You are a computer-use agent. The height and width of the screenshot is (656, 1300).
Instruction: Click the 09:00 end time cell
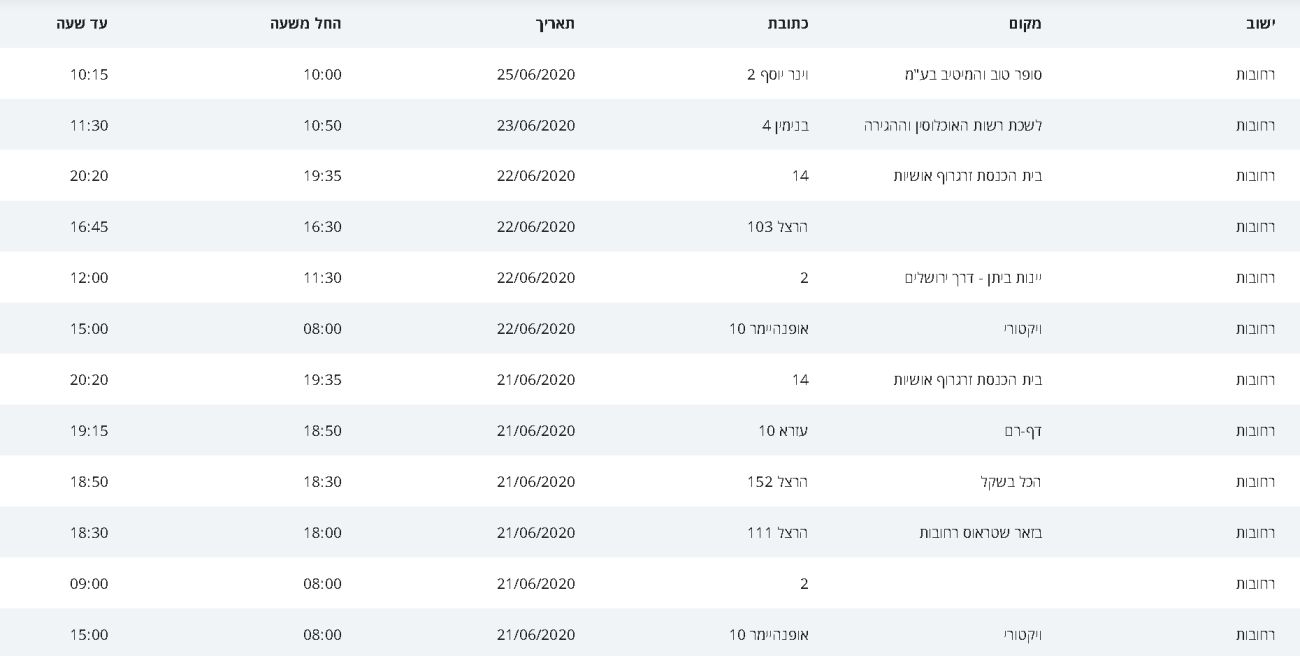[89, 584]
